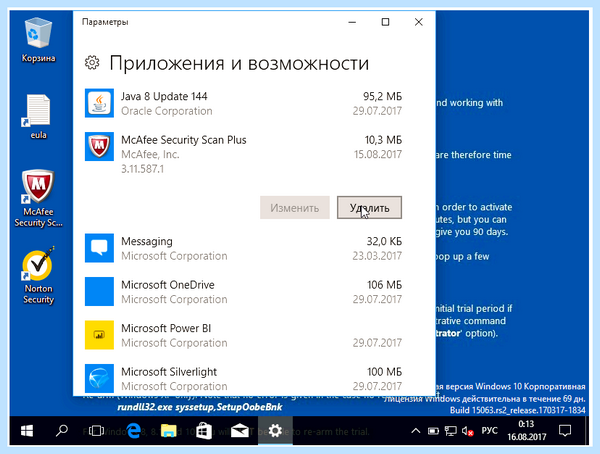Select the Microsoft Silverlight entry

click(x=243, y=379)
